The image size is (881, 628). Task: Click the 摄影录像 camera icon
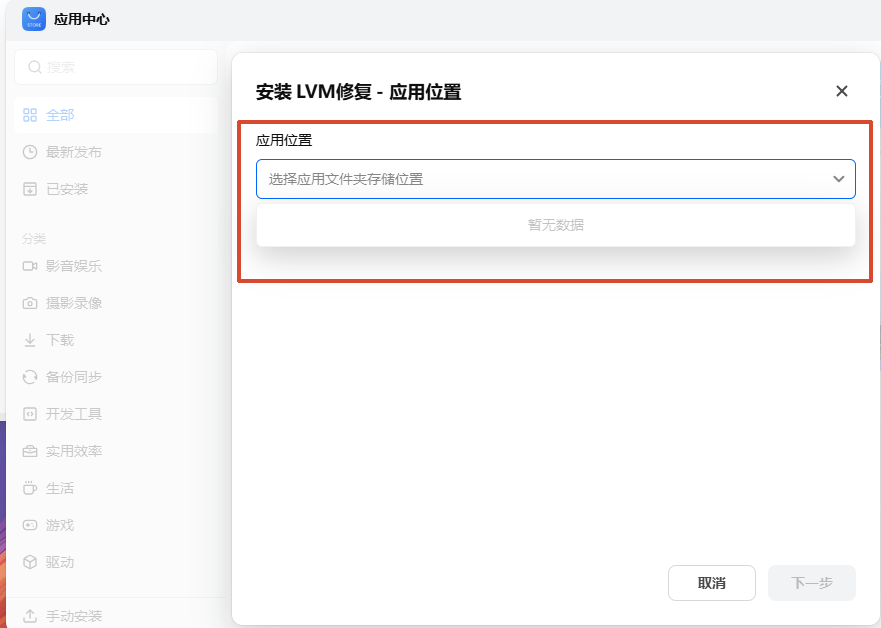pyautogui.click(x=30, y=303)
